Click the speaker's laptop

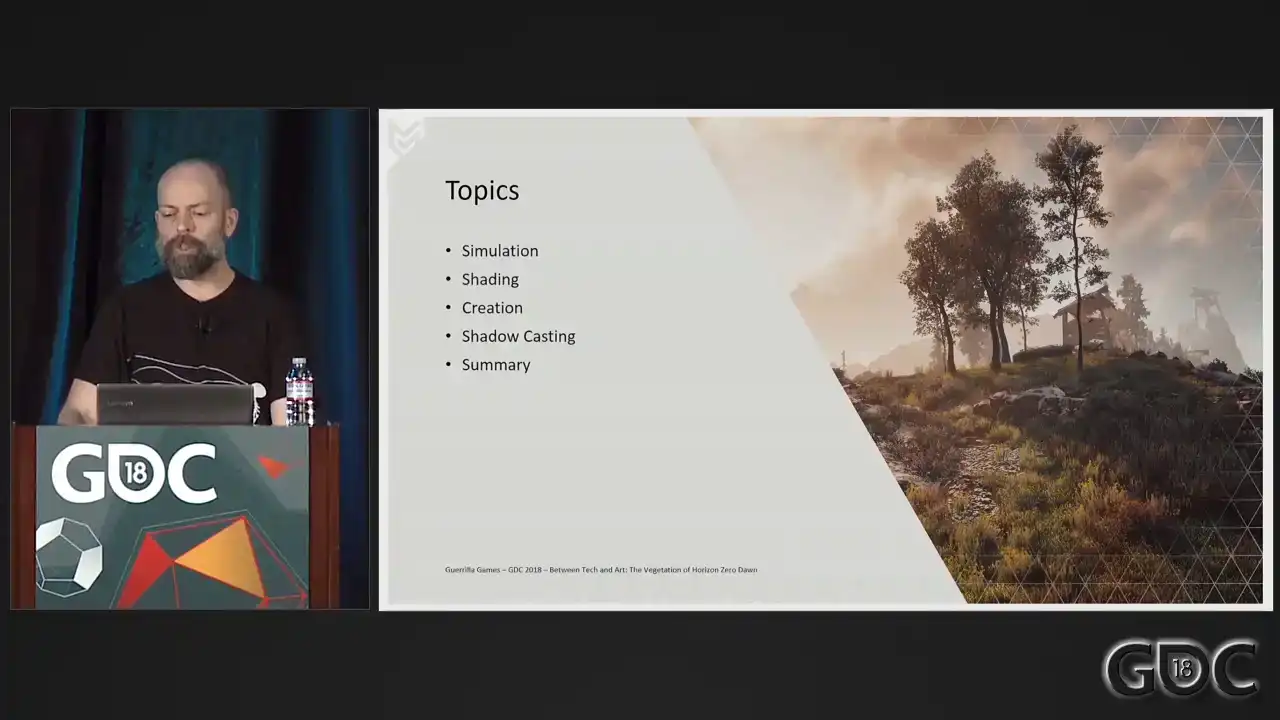tap(176, 404)
